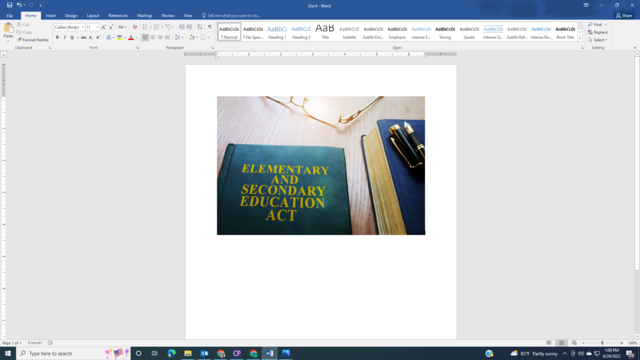Viewport: 640px width, 360px height.
Task: Apply the yellow Text Highlight Color
Action: click(x=120, y=38)
